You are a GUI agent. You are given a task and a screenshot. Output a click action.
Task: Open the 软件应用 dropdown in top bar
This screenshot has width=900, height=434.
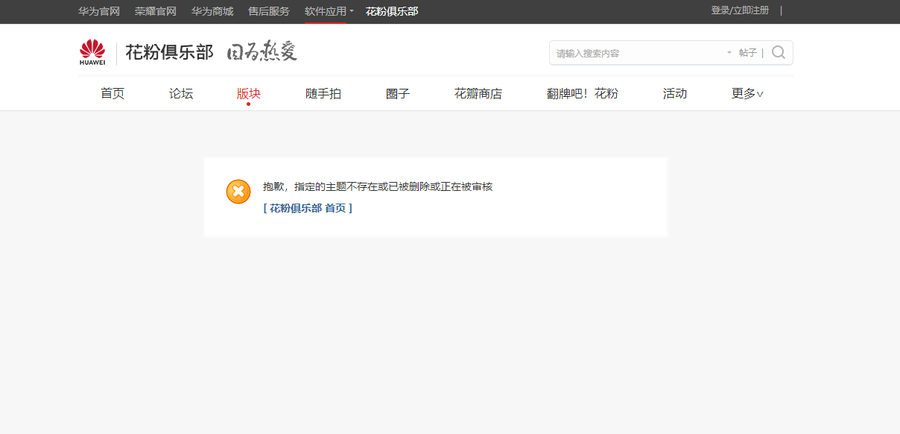coord(329,11)
